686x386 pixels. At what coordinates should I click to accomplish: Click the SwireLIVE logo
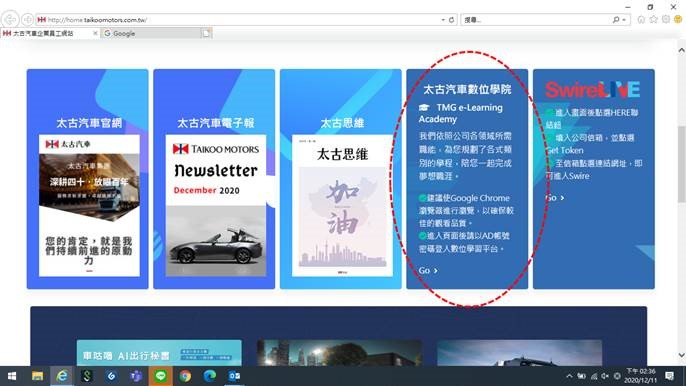[592, 90]
